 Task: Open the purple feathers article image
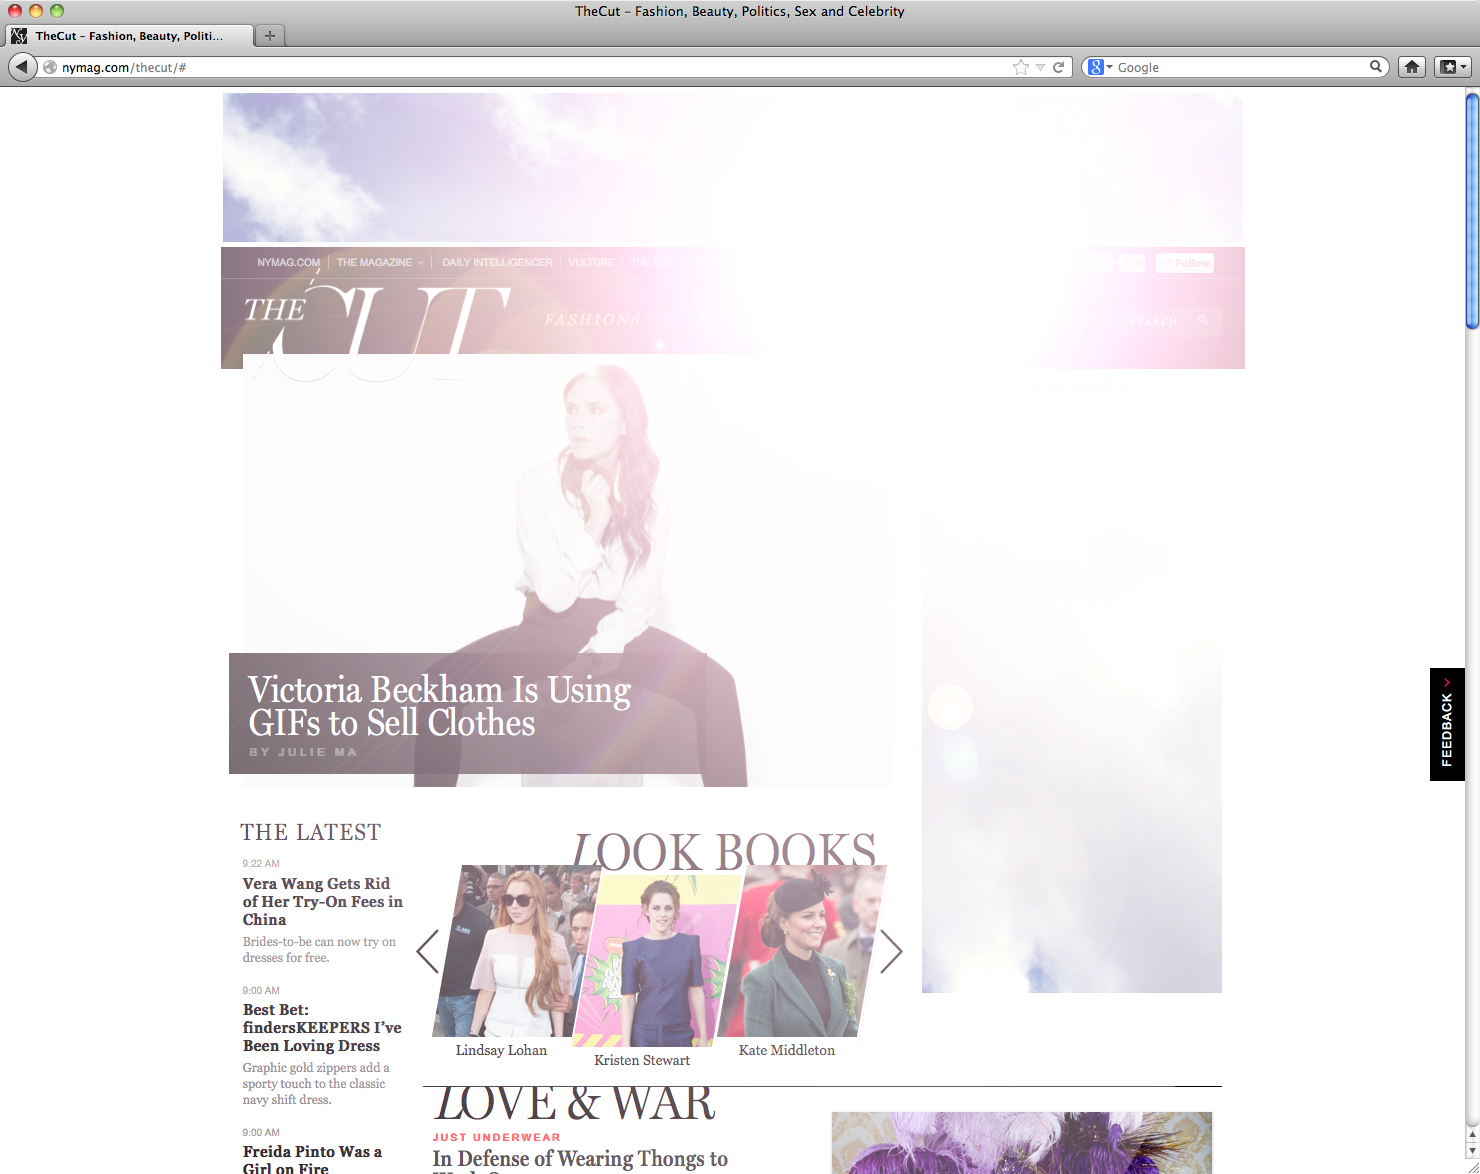click(1021, 1143)
